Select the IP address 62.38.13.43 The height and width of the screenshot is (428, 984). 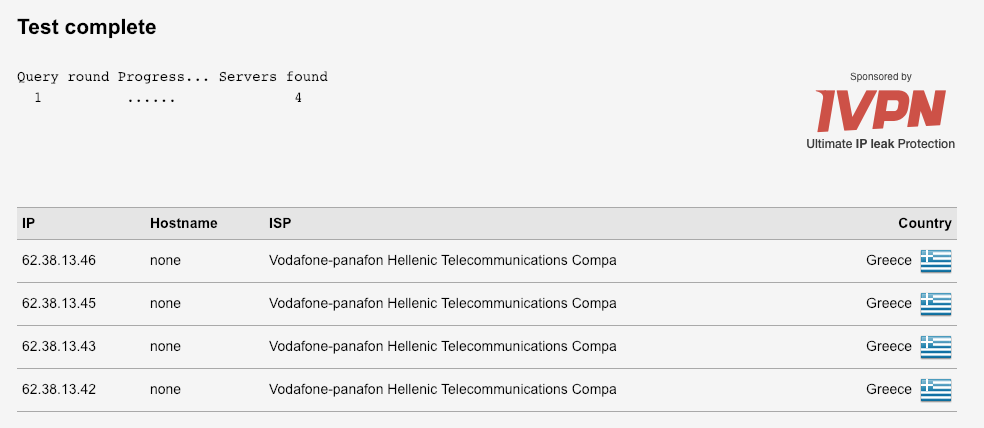click(x=59, y=346)
